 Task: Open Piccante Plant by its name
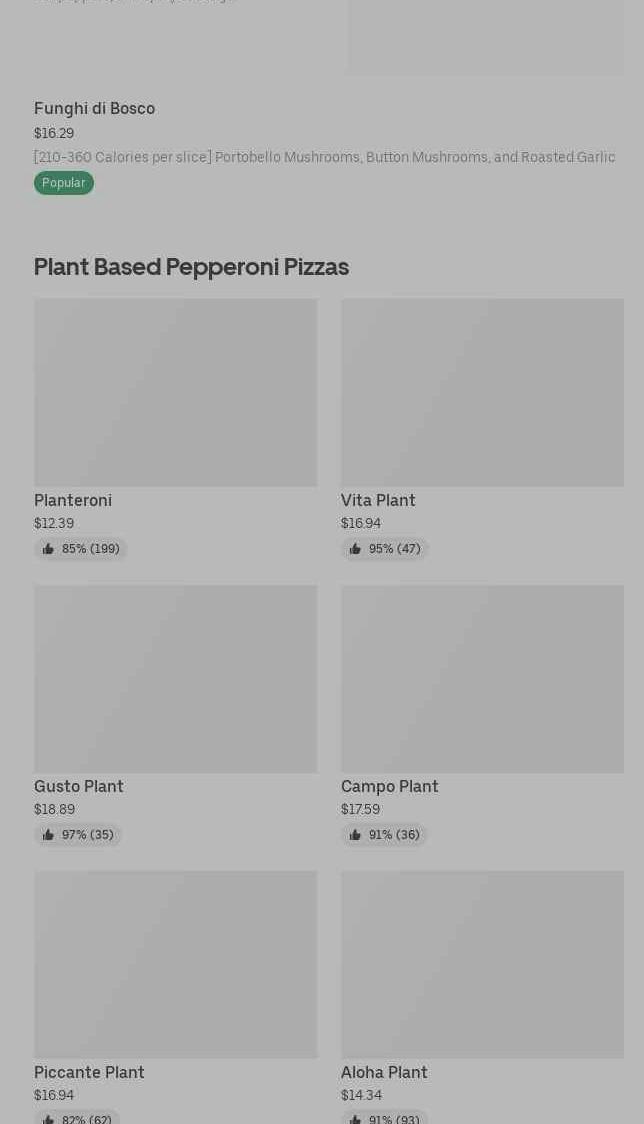coord(89,1072)
